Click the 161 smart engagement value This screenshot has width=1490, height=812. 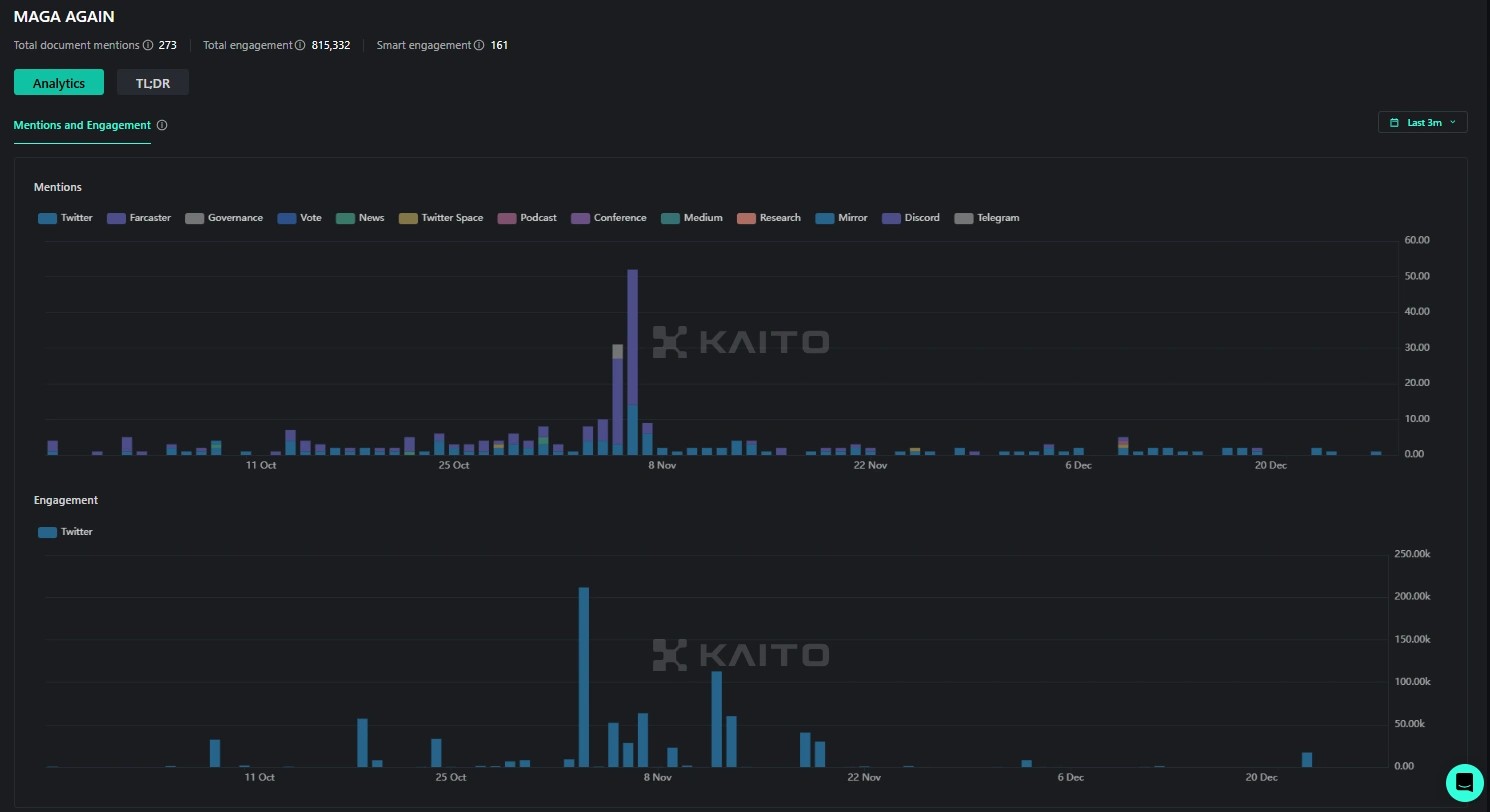pos(499,45)
